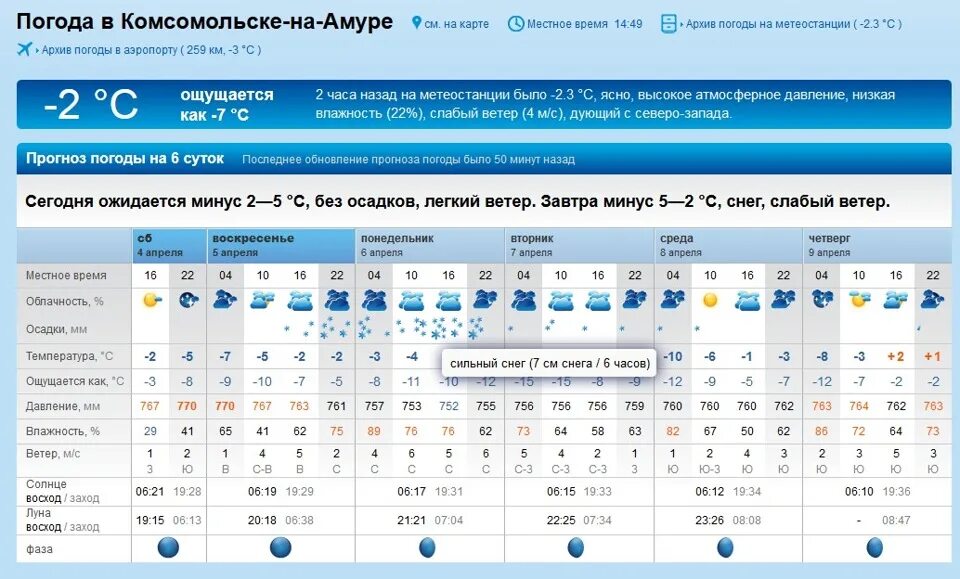Viewport: 960px width, 579px height.
Task: Click the moon phase icon for Sunday
Action: point(281,547)
